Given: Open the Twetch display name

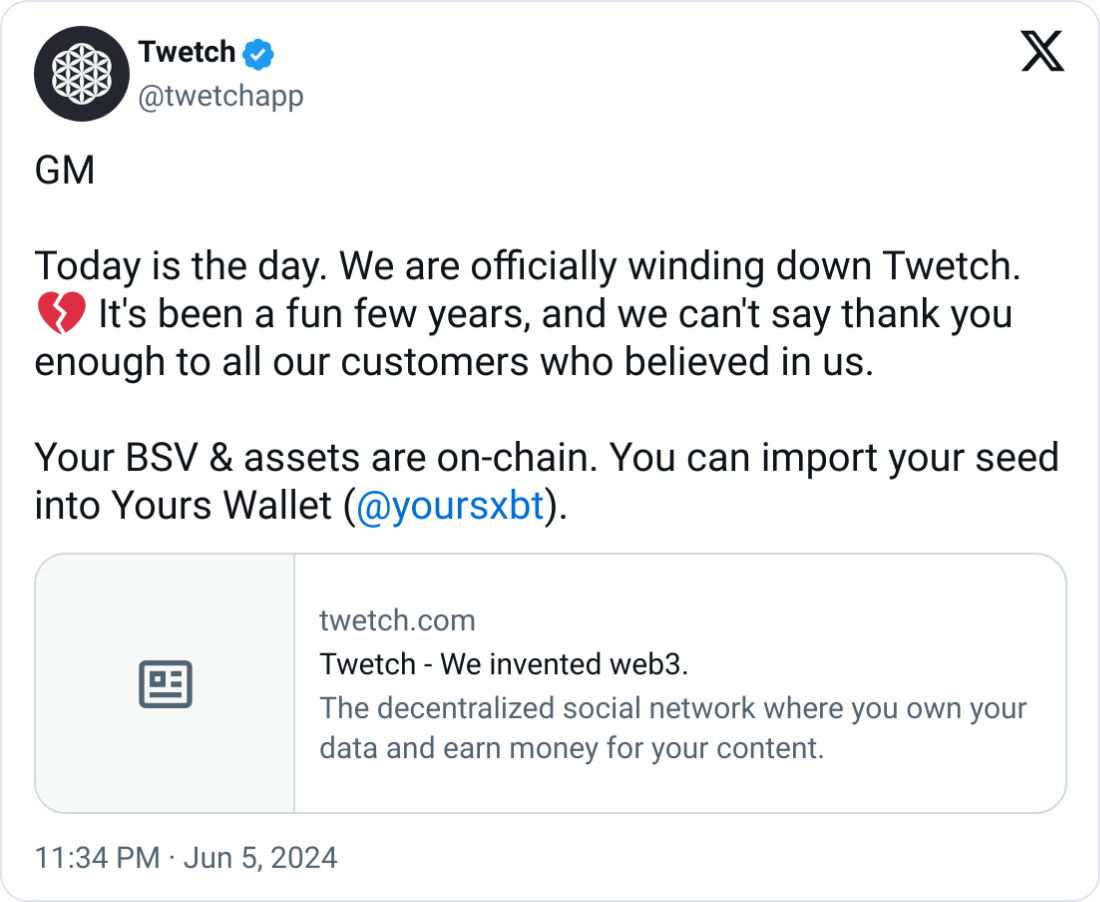Looking at the screenshot, I should pyautogui.click(x=187, y=52).
